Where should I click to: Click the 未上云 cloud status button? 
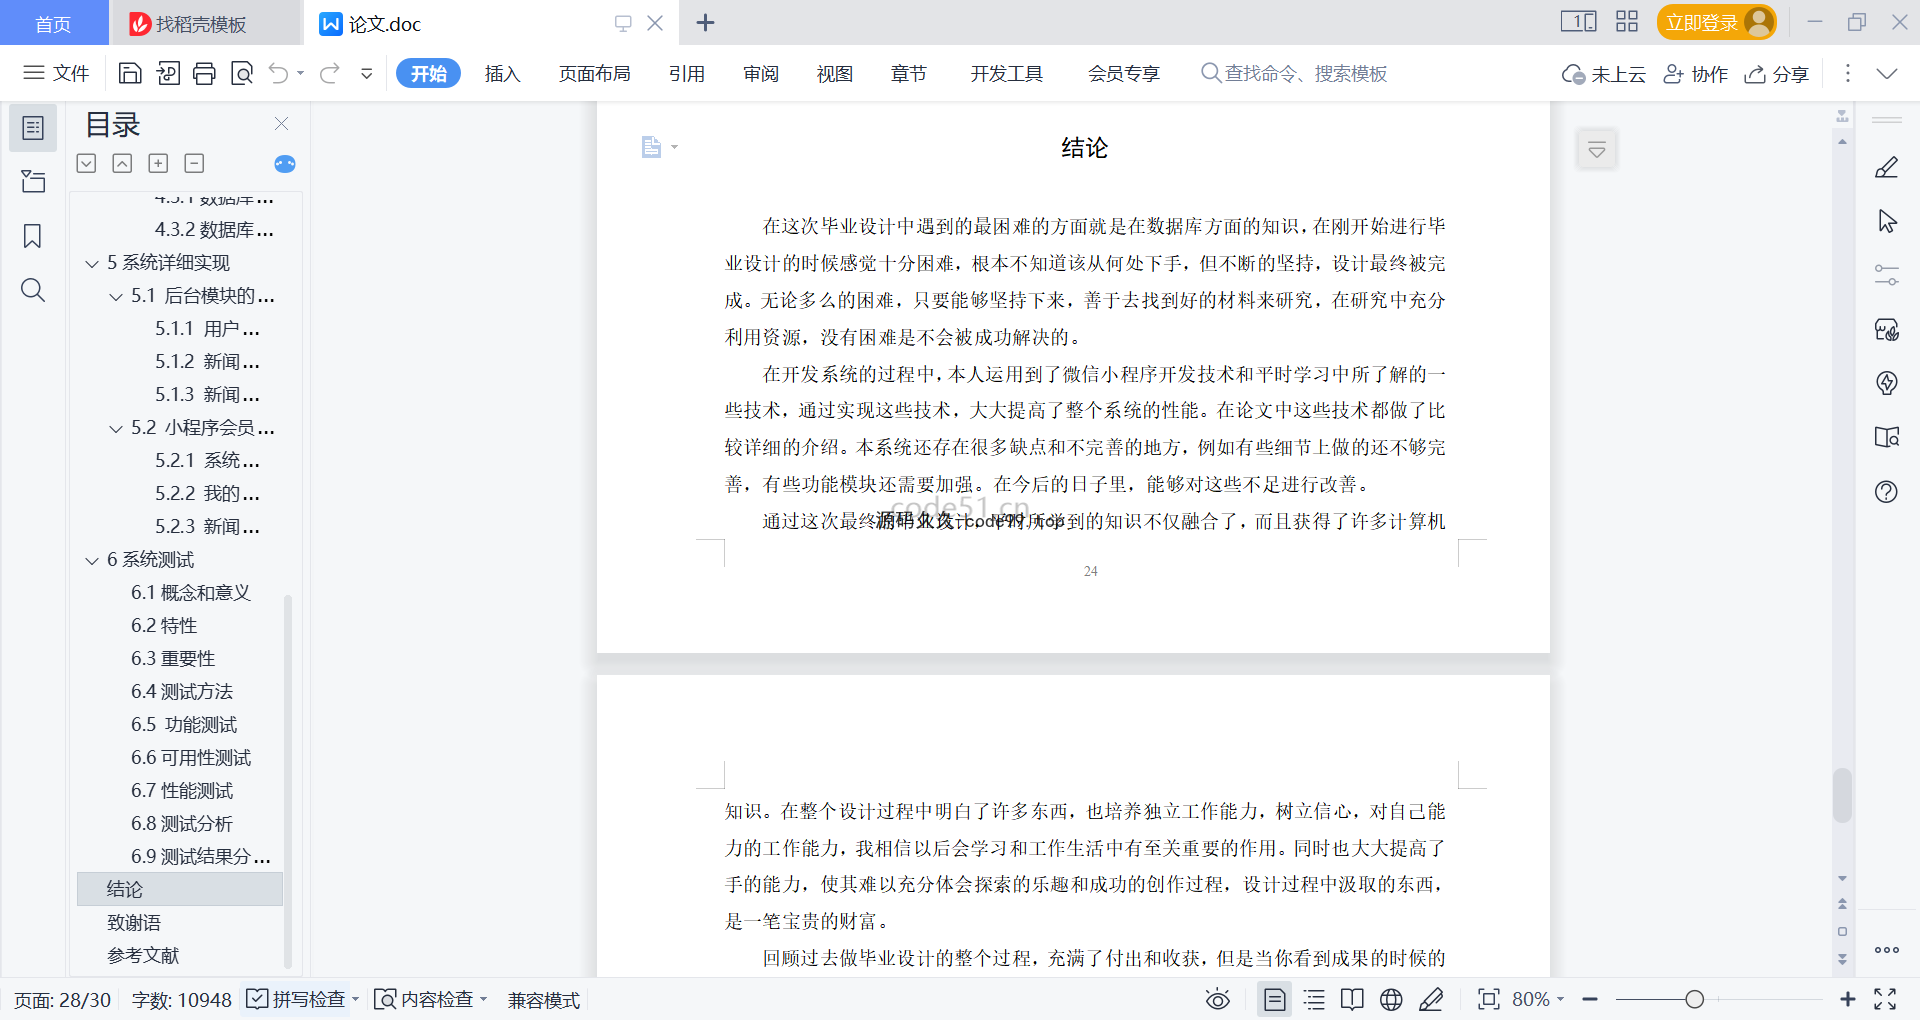click(x=1604, y=74)
